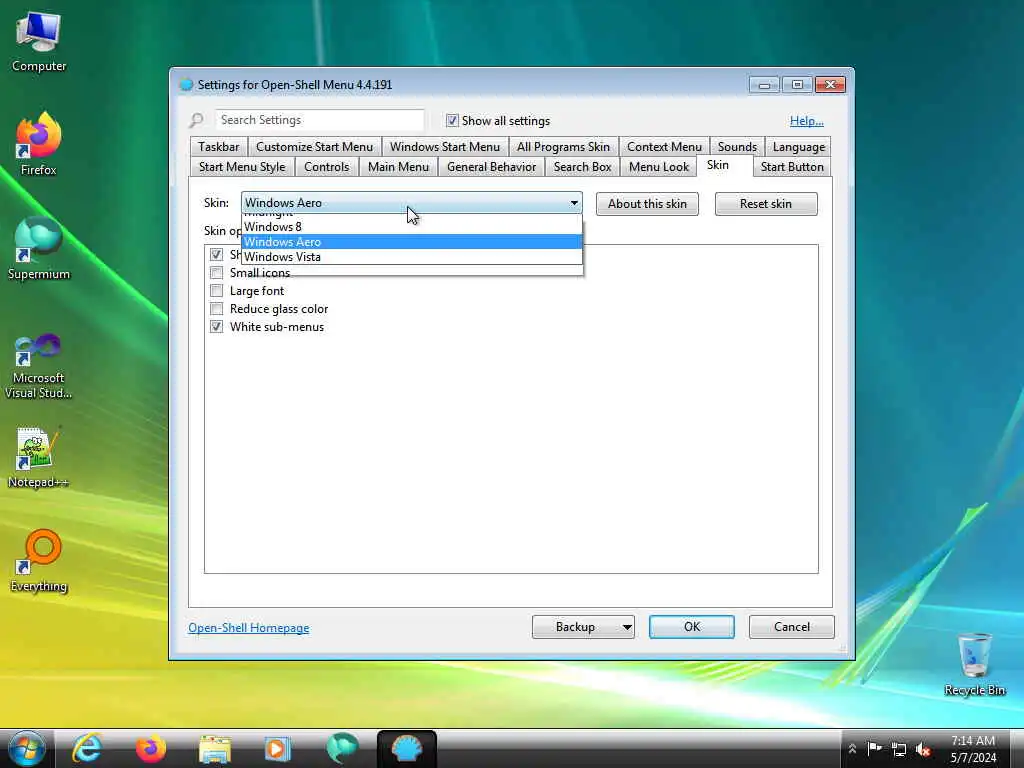
Task: Visit the Open-Shell Homepage link
Action: click(249, 628)
